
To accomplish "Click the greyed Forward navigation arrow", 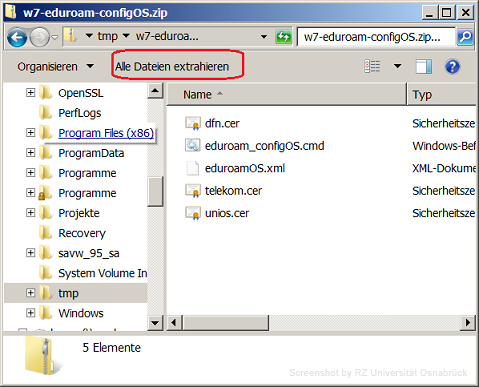I will pyautogui.click(x=39, y=37).
